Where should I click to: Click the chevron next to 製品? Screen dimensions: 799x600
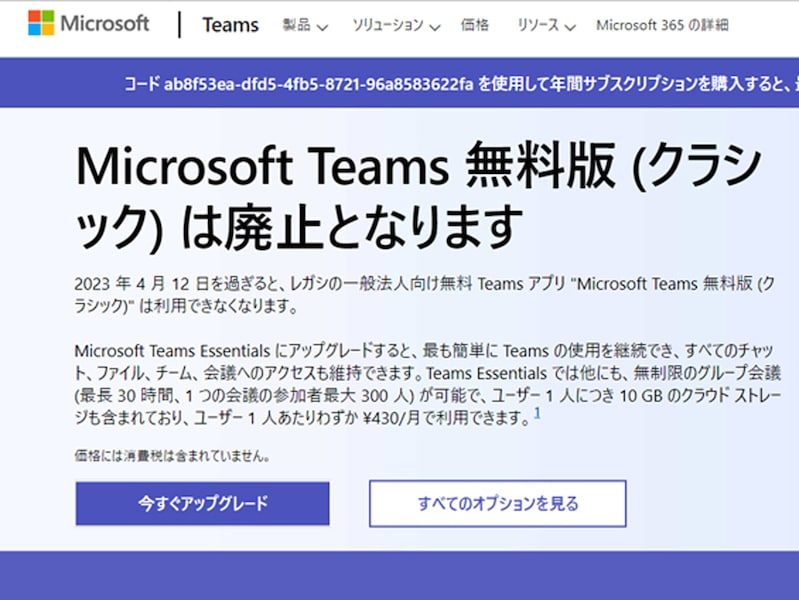point(322,27)
